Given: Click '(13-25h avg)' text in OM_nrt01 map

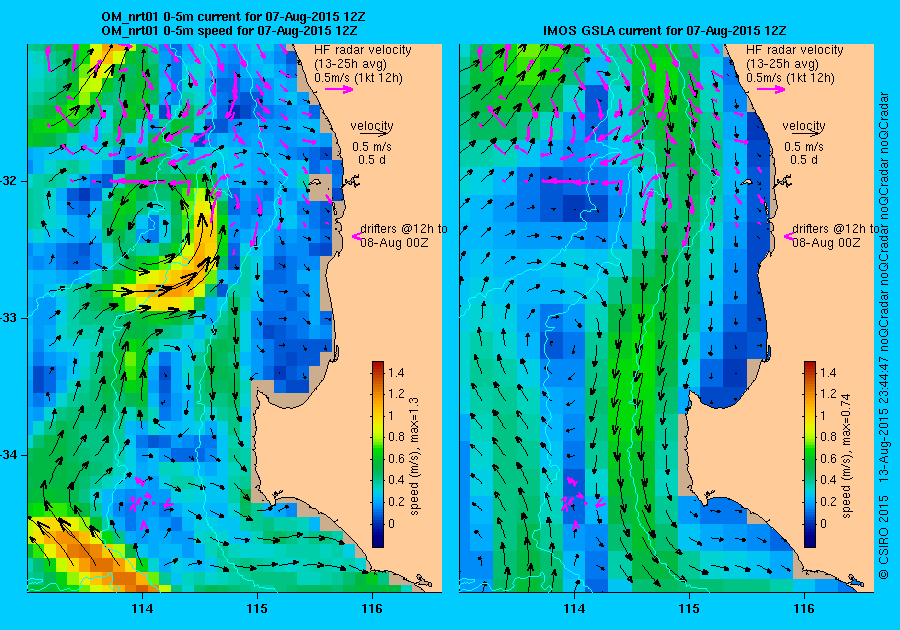Looking at the screenshot, I should click(x=350, y=64).
